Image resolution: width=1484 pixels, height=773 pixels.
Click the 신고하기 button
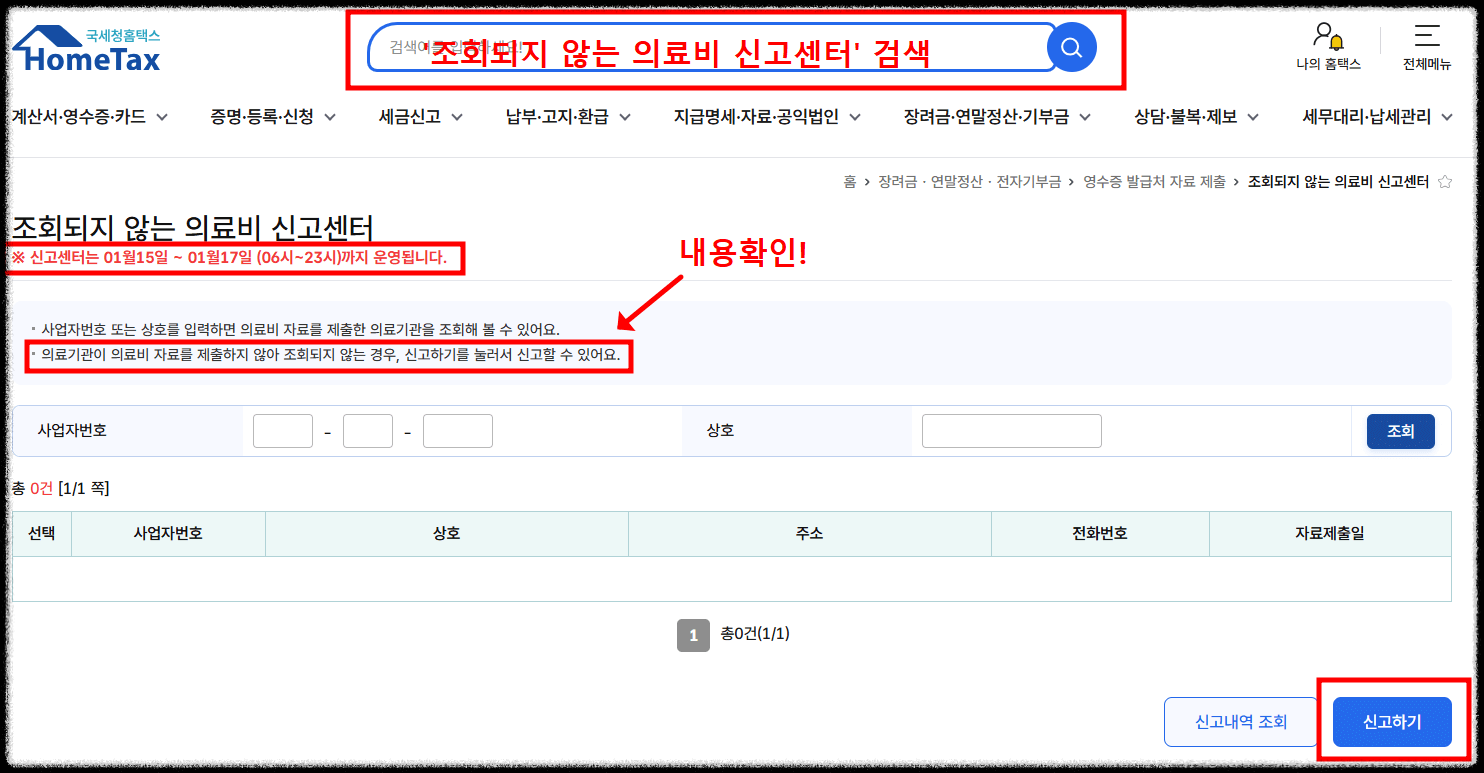click(x=1390, y=722)
